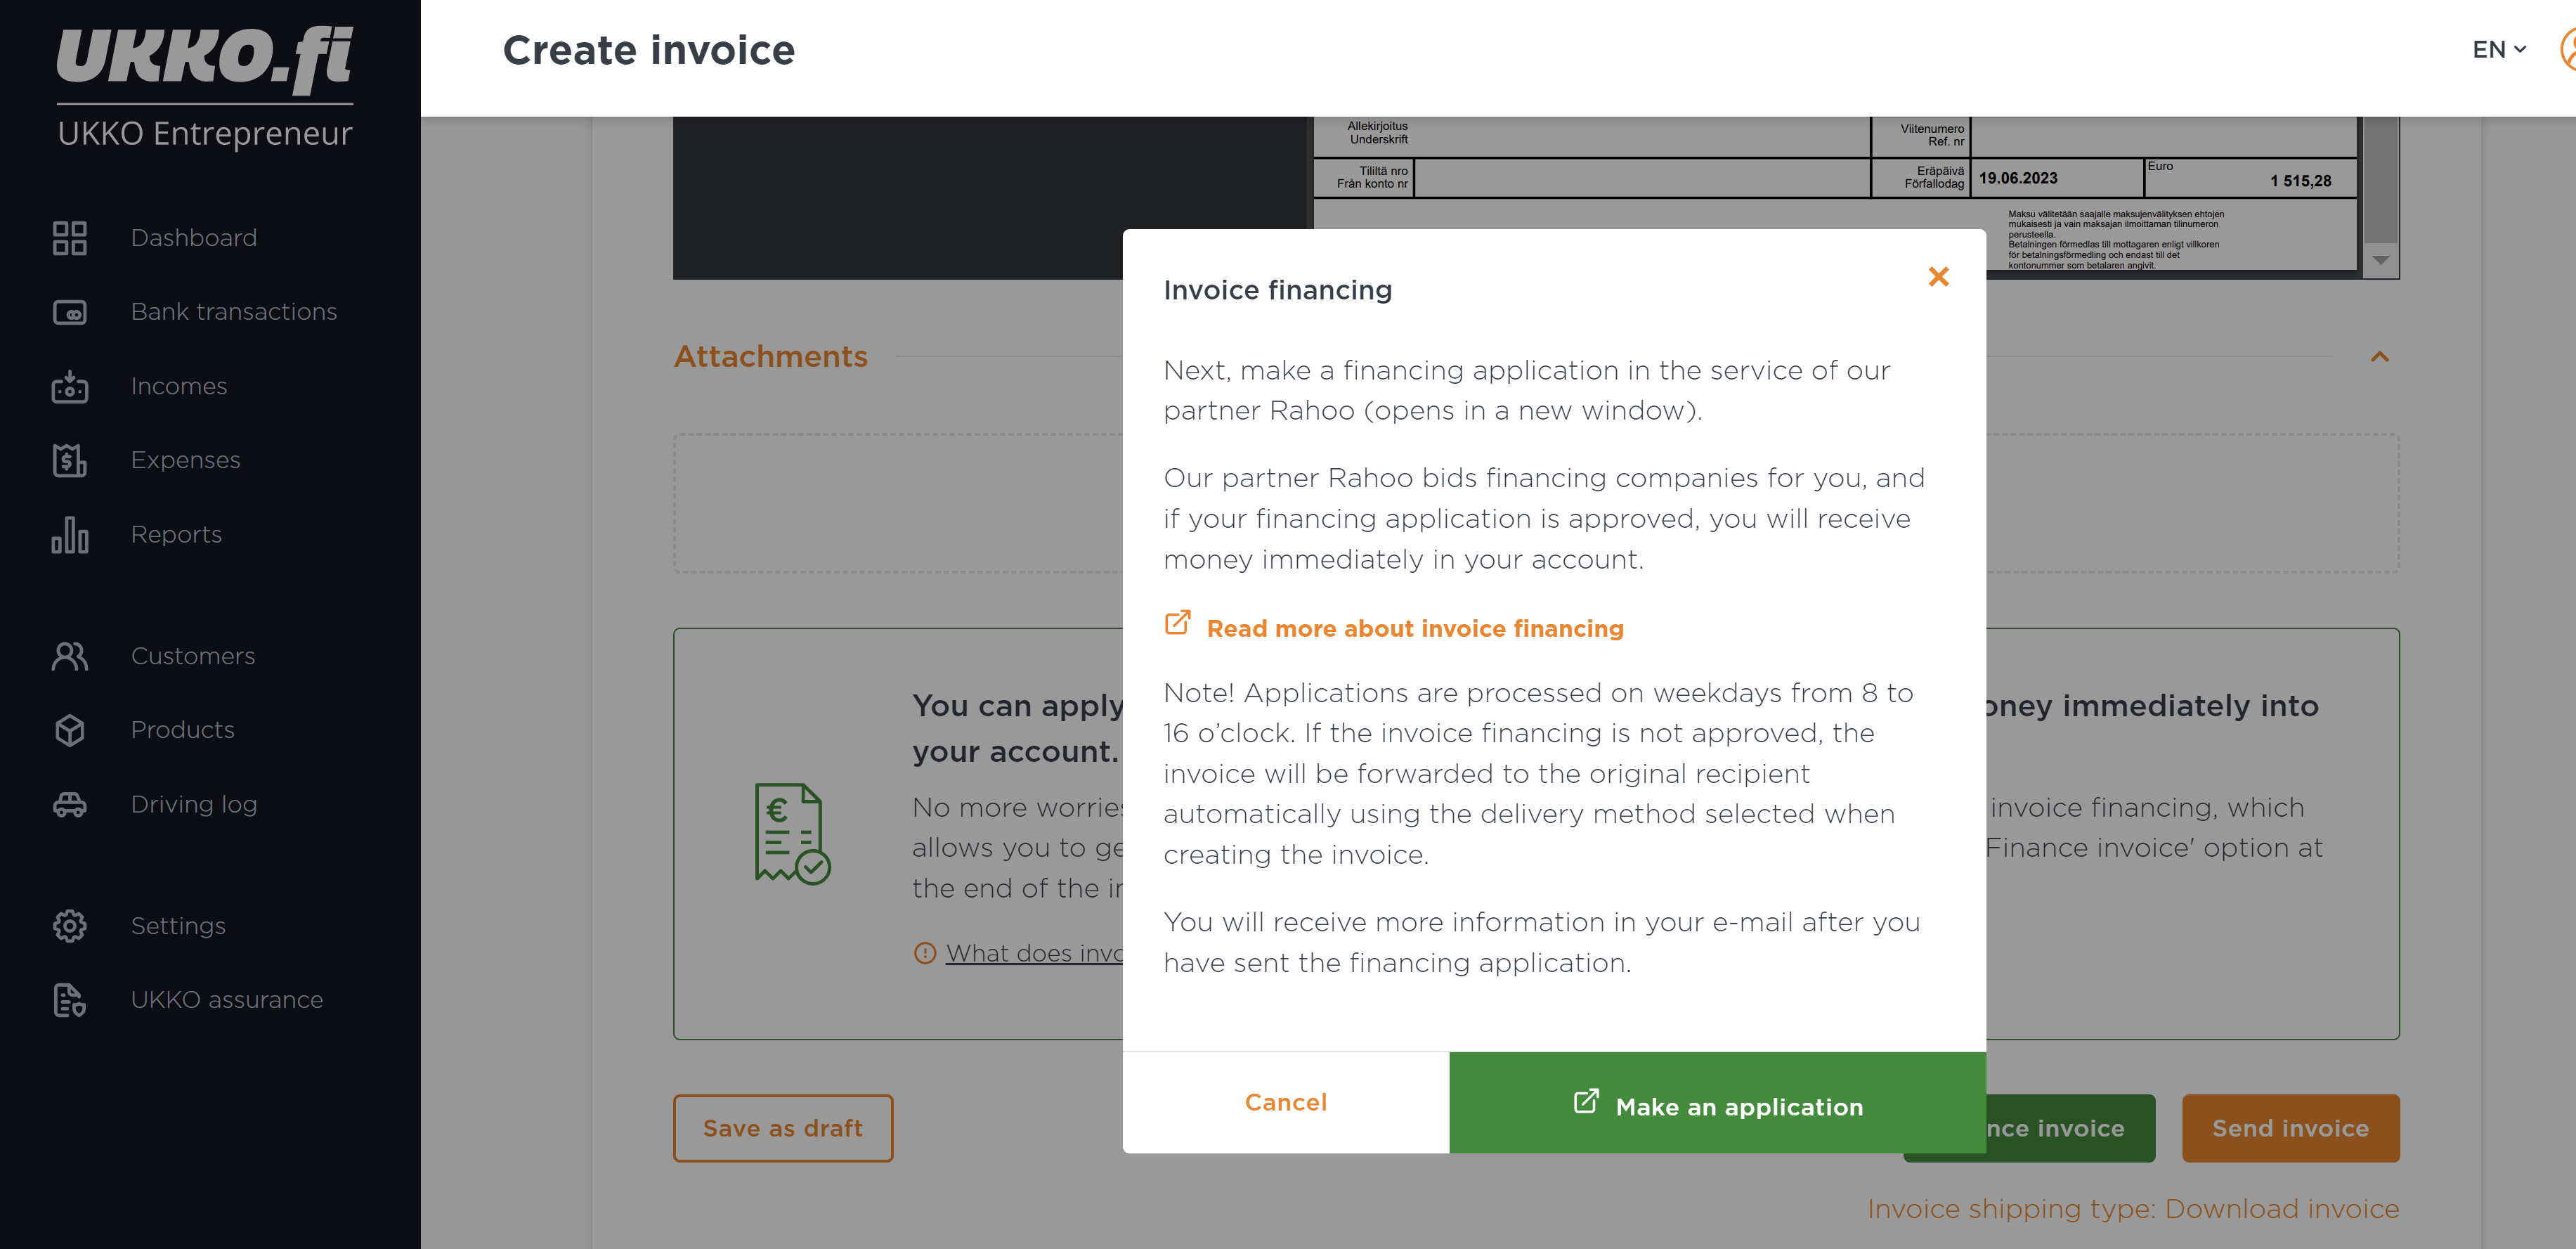Click the invoice preview scrollbar down arrow

pyautogui.click(x=2380, y=260)
